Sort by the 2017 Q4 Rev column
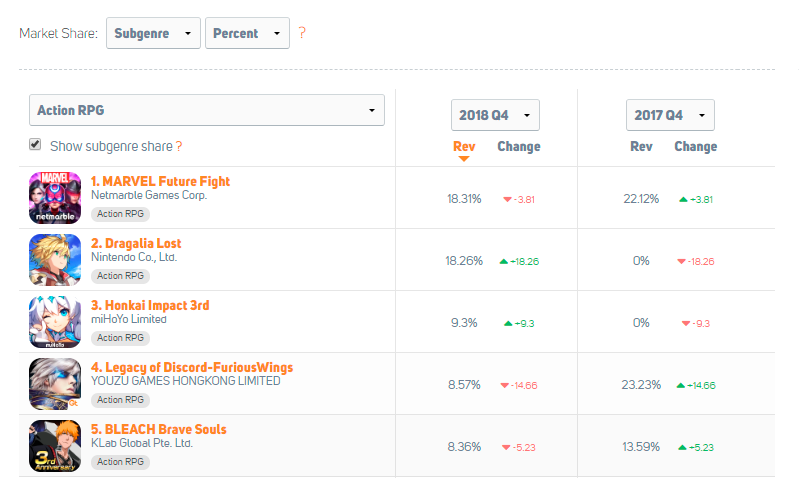 coord(641,146)
